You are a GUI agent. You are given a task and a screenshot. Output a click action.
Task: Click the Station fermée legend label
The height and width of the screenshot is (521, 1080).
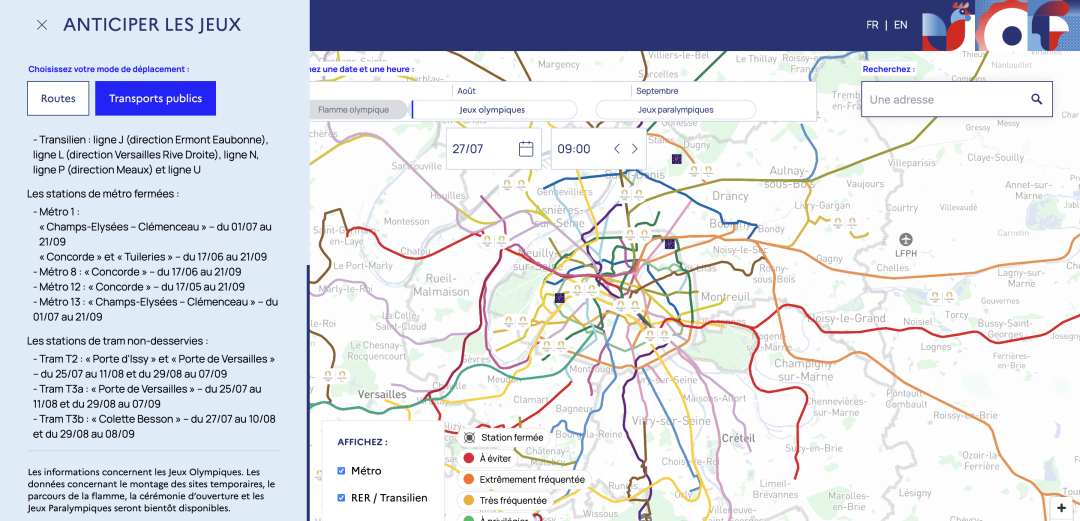click(x=512, y=437)
